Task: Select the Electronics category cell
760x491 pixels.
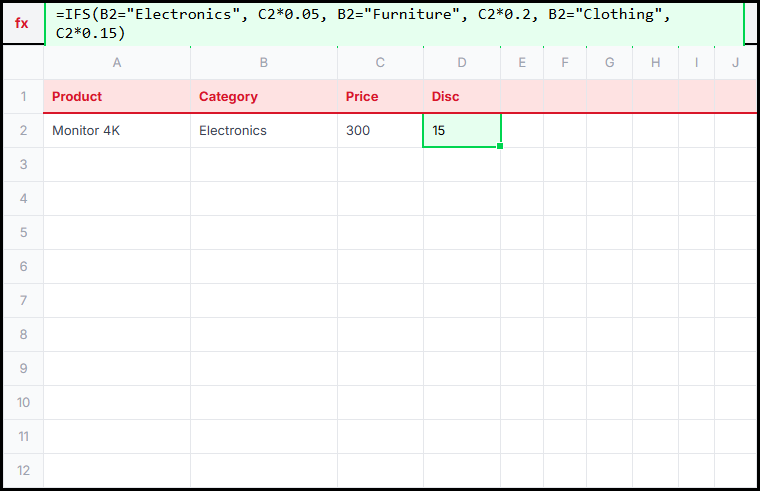Action: pyautogui.click(x=264, y=130)
